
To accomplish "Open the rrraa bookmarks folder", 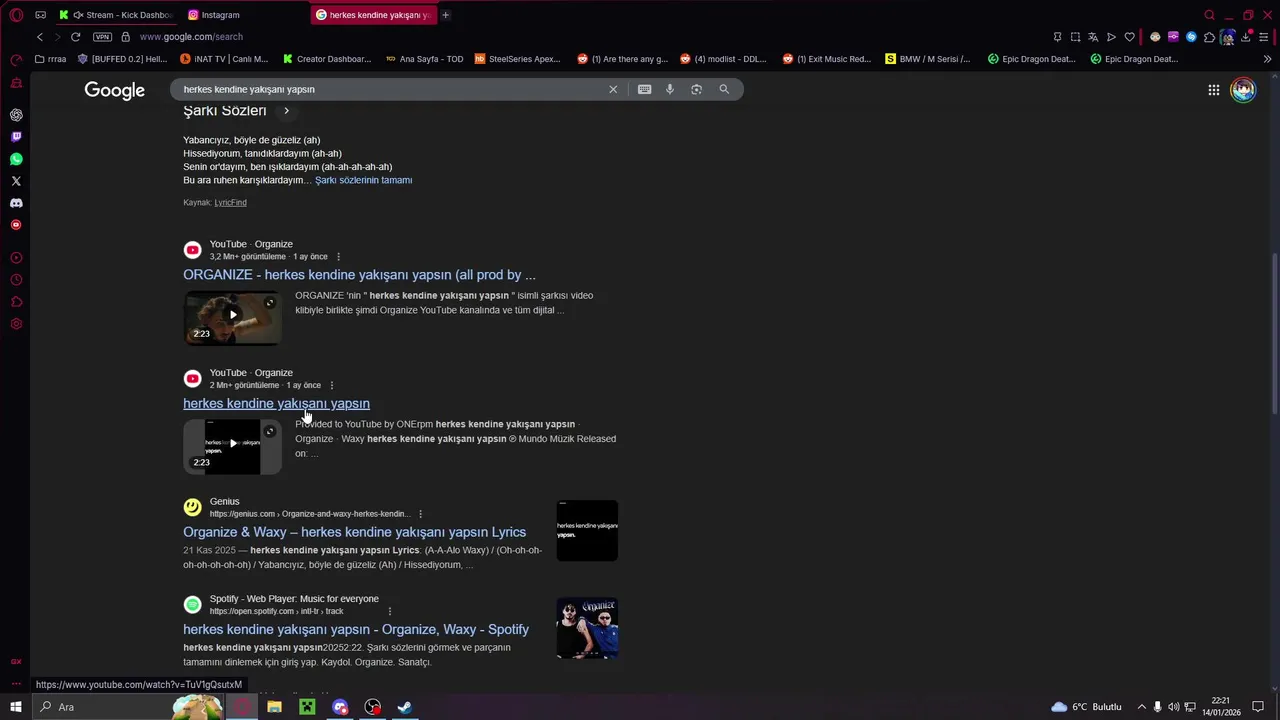I will 50,59.
